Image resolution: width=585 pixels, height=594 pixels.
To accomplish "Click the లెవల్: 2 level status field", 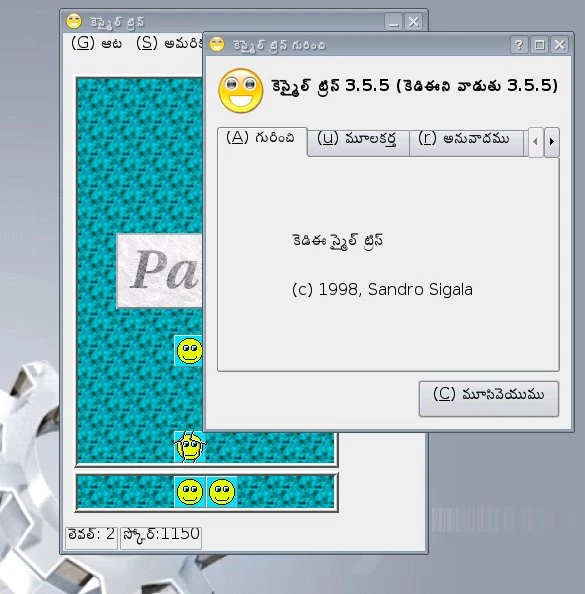I will pyautogui.click(x=91, y=537).
